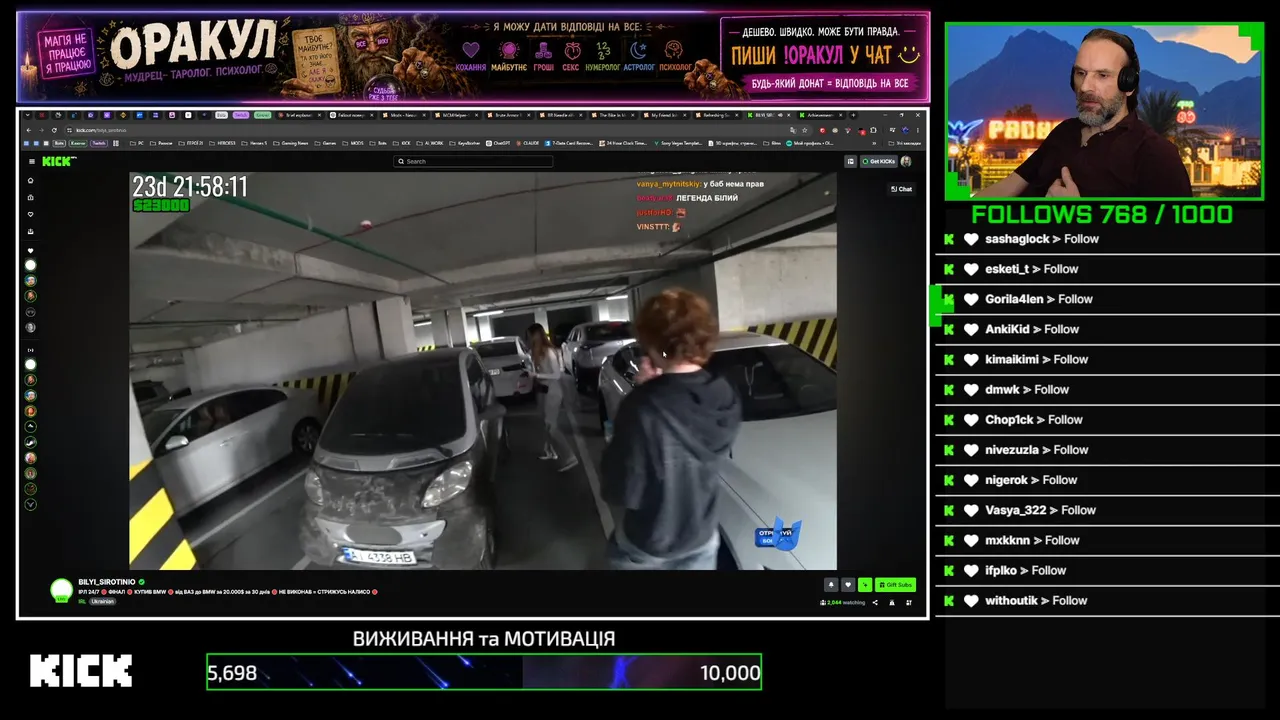Image resolution: width=1280 pixels, height=720 pixels.
Task: Open the user profile avatar in the Kick header
Action: pos(906,161)
